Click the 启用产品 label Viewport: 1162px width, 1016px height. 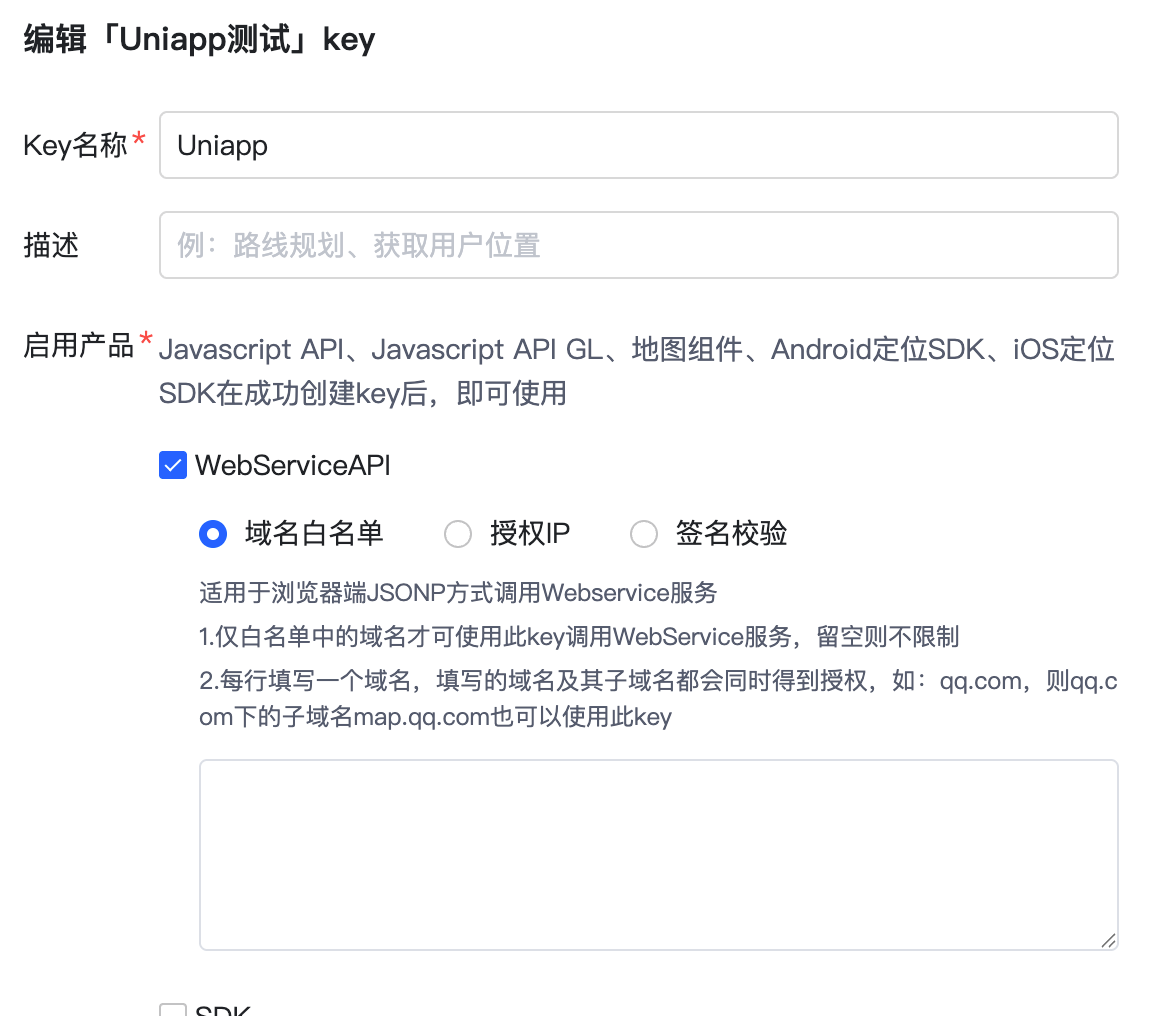point(79,346)
